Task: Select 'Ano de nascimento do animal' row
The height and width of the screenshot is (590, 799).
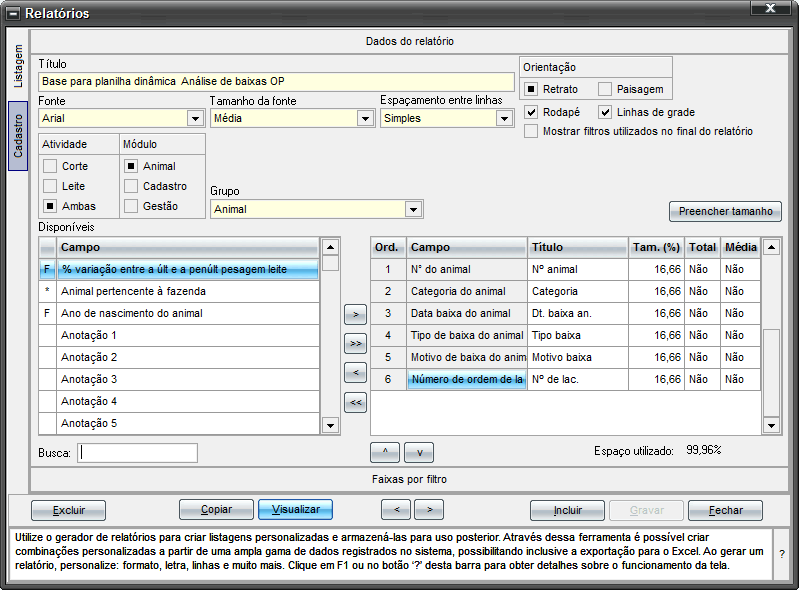Action: pos(179,313)
